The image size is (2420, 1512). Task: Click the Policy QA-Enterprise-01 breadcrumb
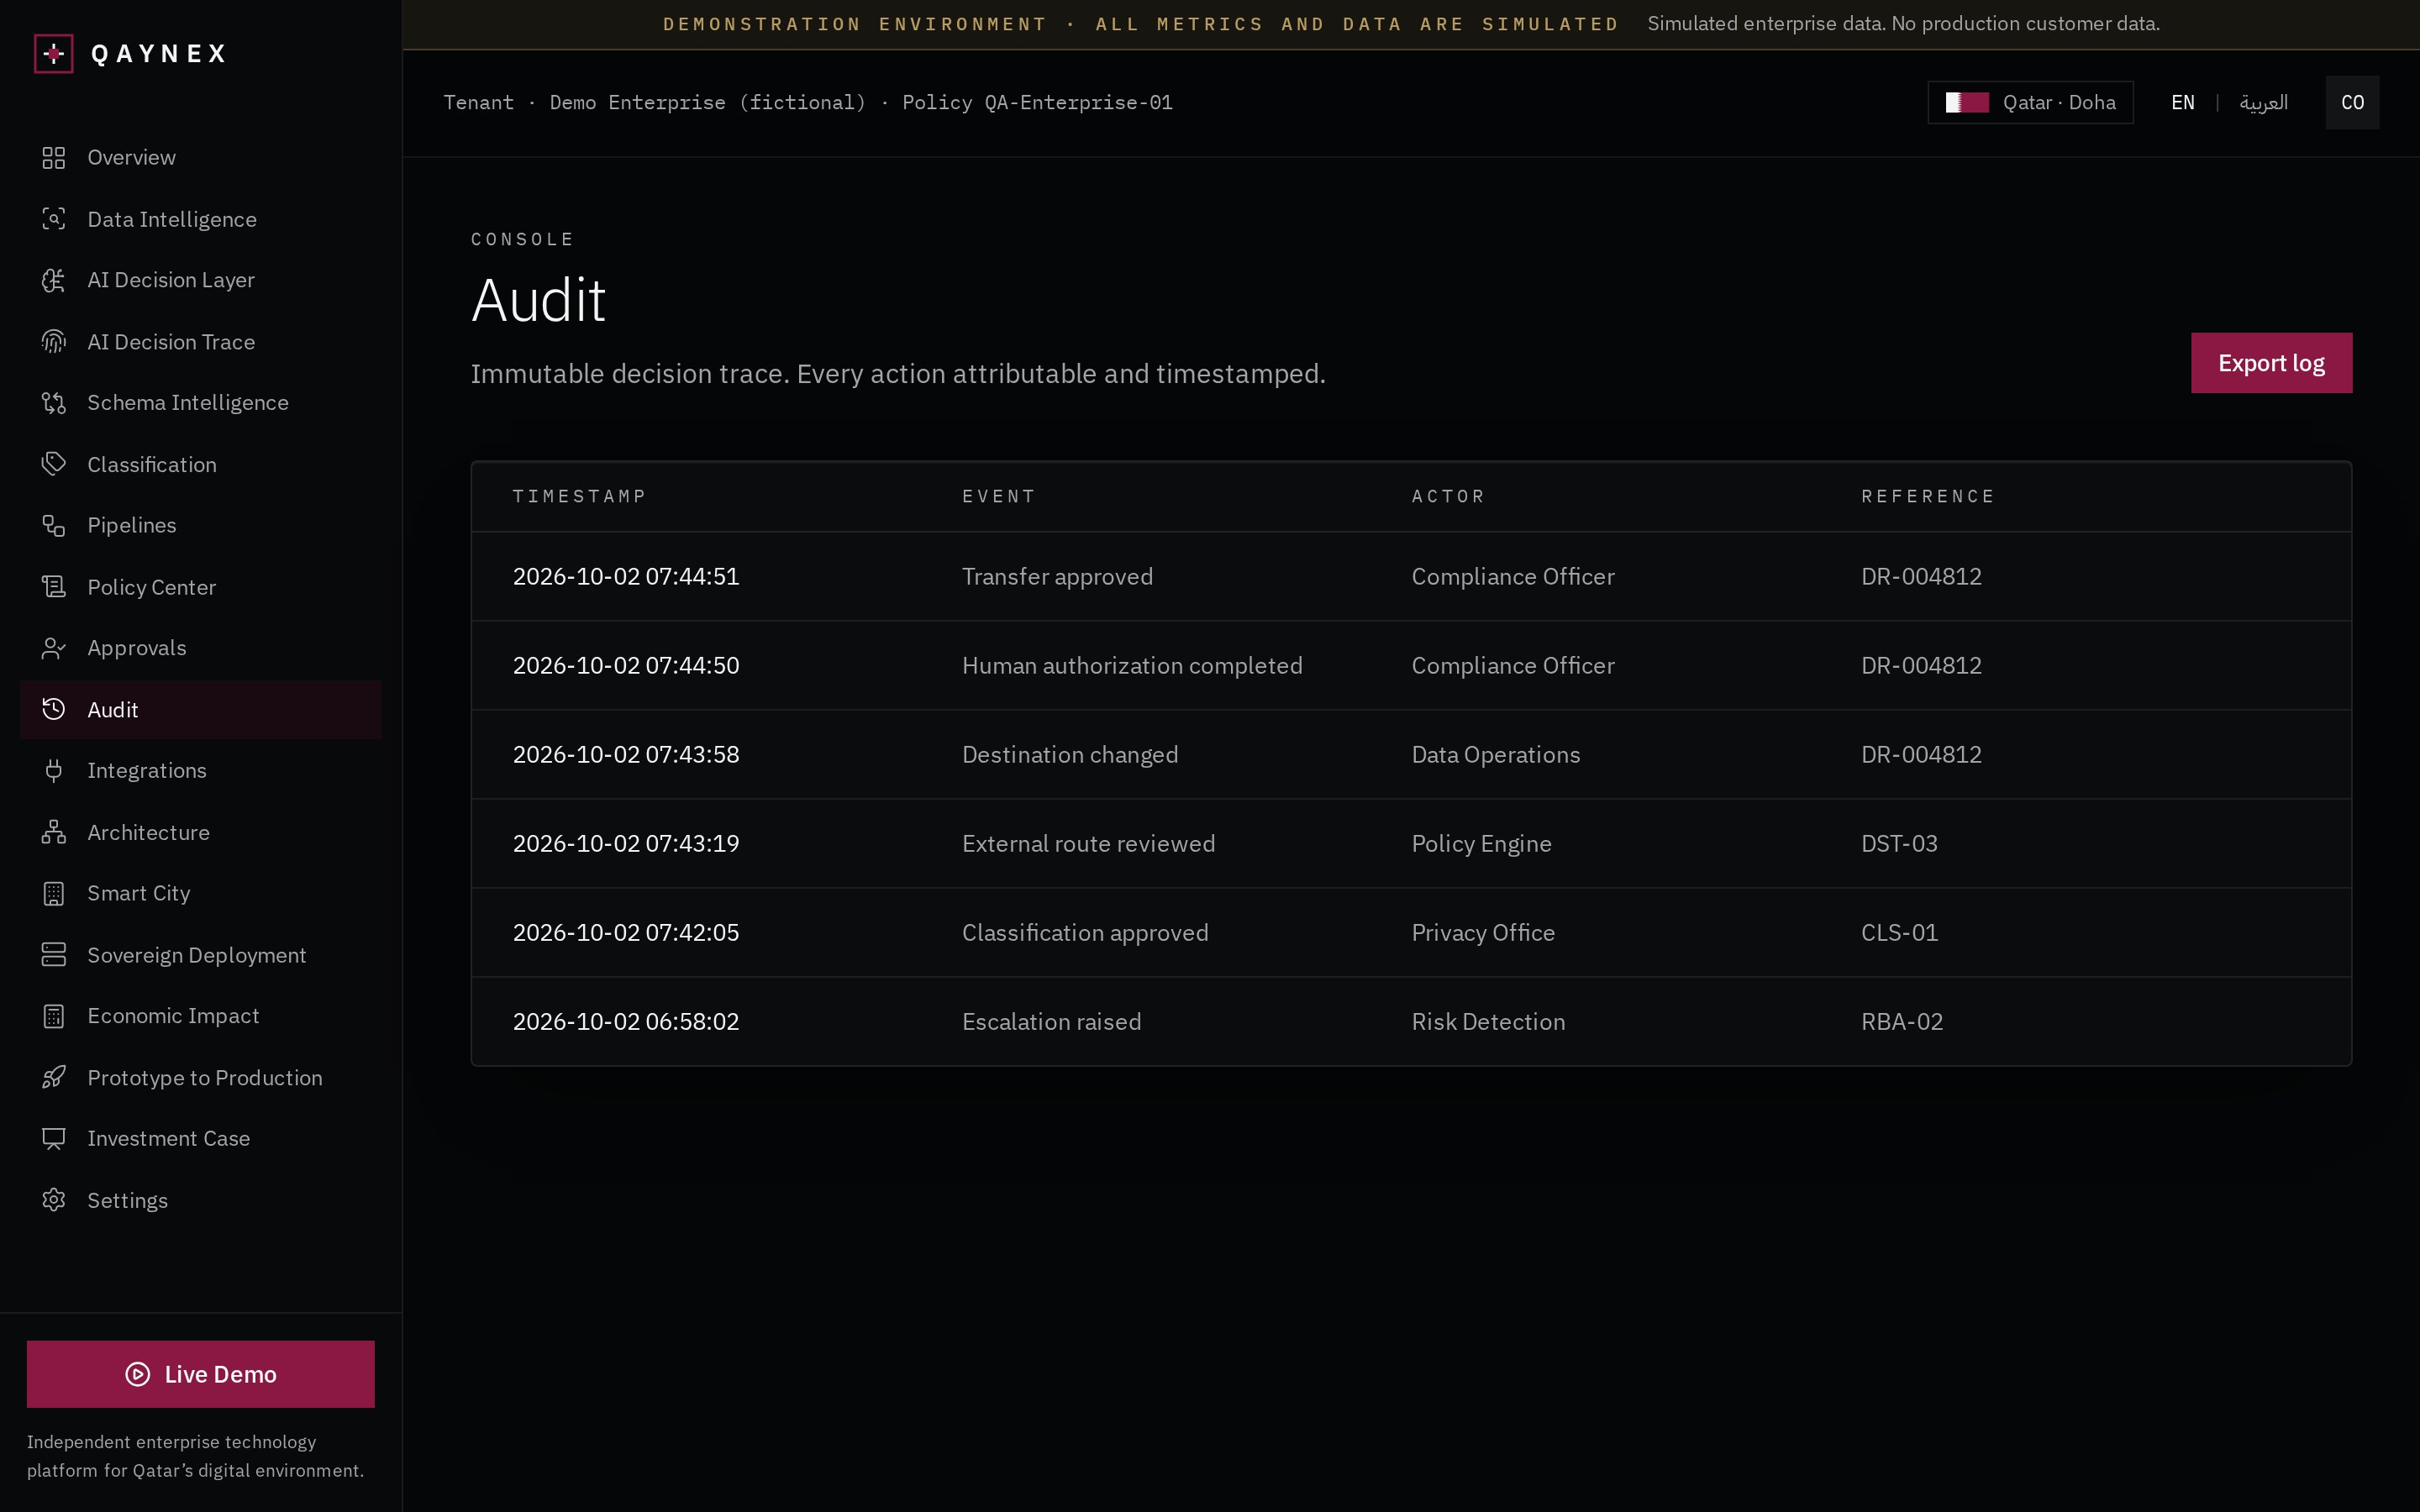1037,102
